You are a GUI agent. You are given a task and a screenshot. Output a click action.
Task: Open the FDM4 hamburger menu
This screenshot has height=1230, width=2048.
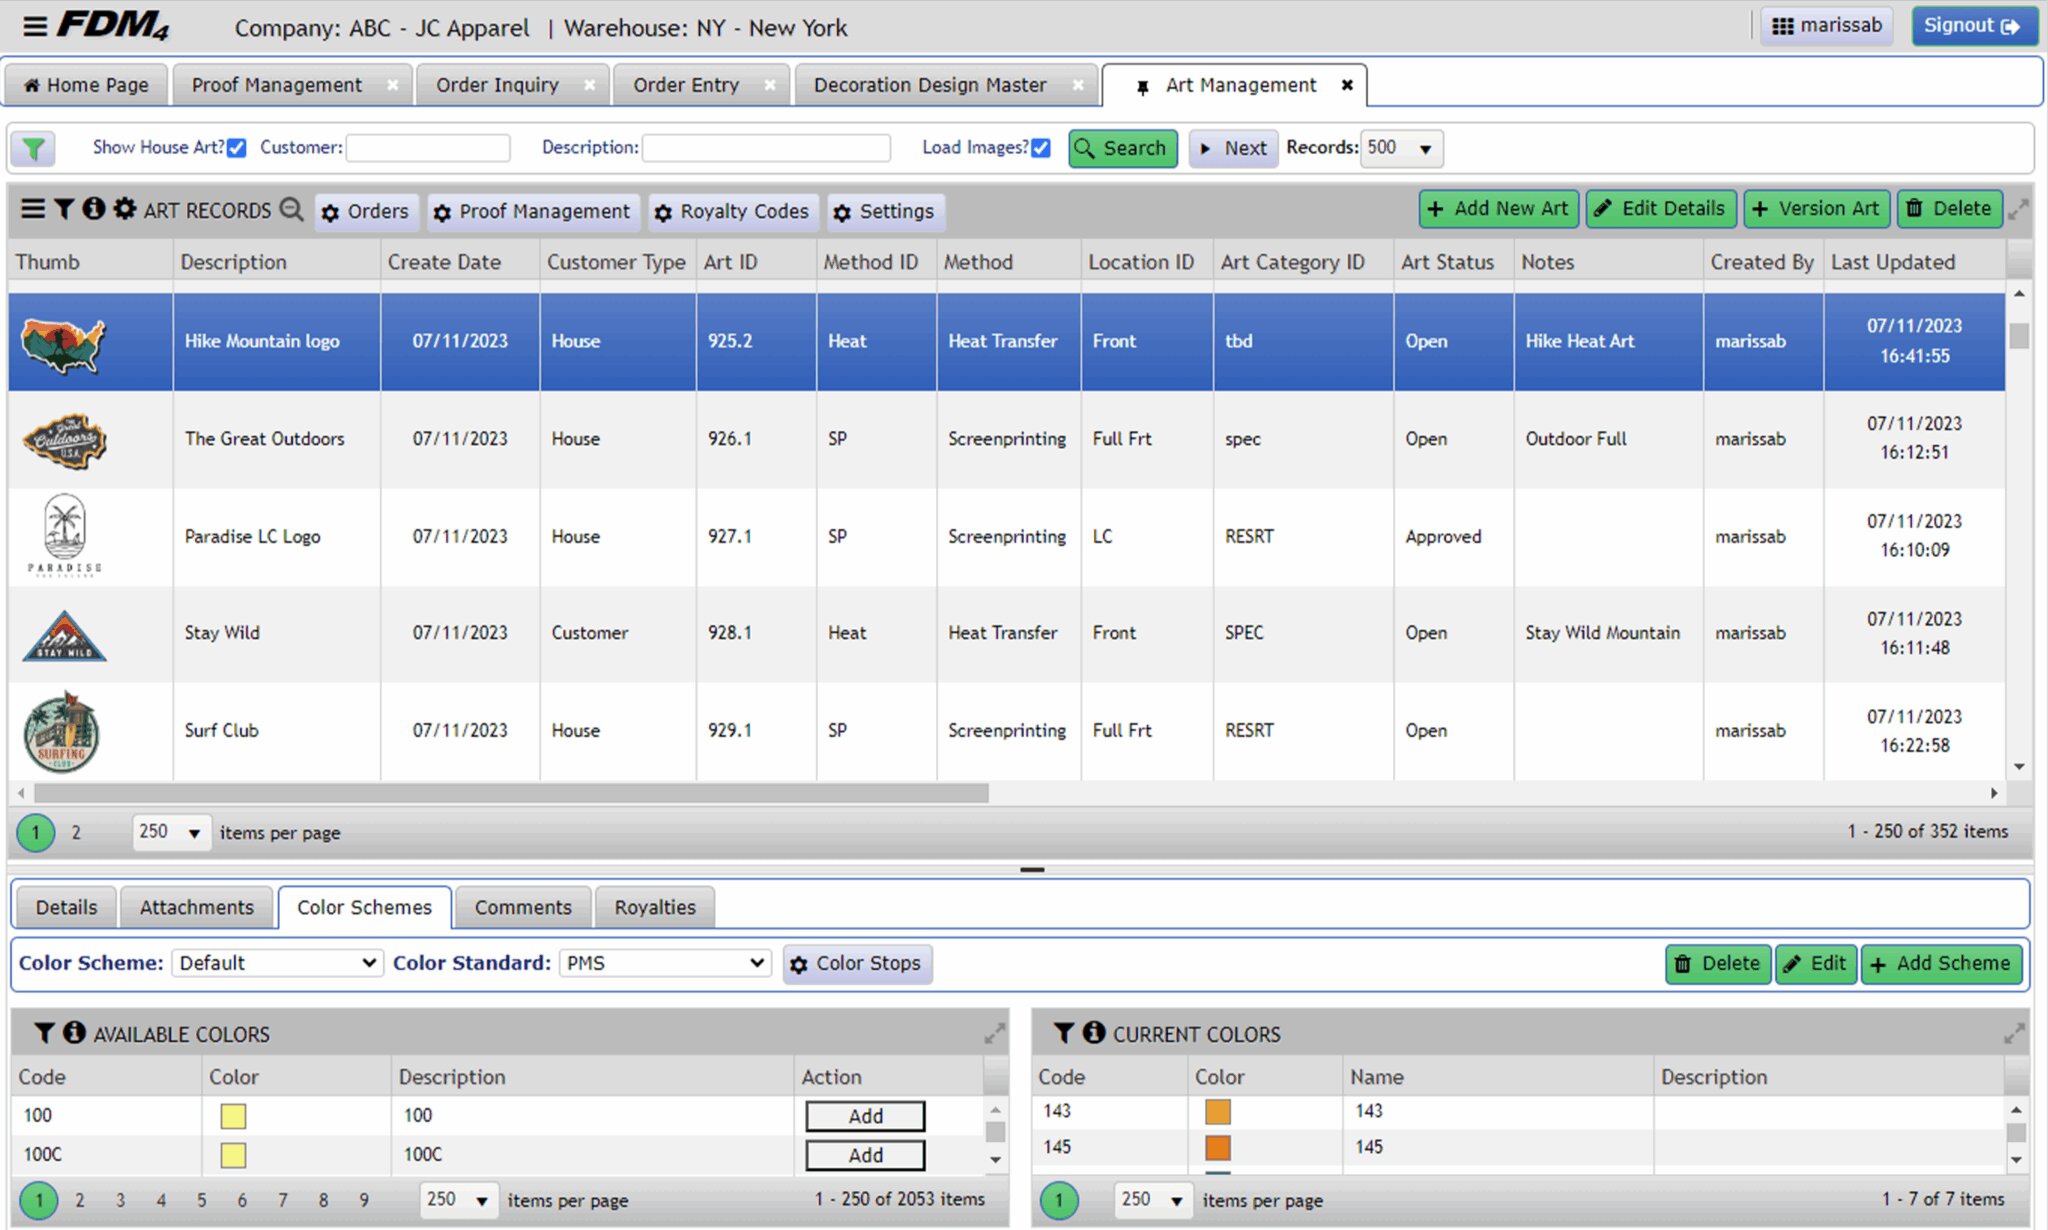[x=35, y=26]
